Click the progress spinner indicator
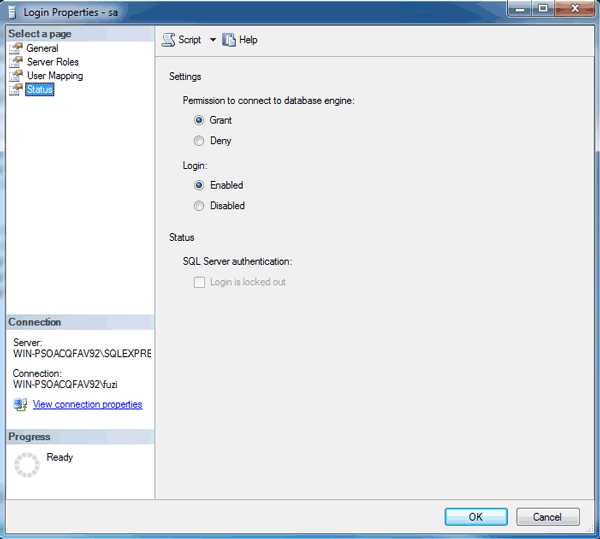The width and height of the screenshot is (600, 539). click(x=27, y=465)
